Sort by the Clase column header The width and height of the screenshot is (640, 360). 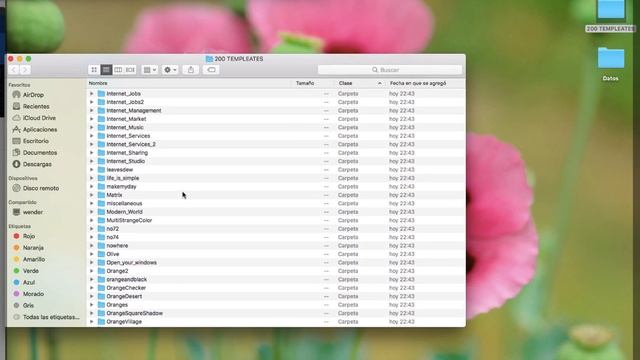click(359, 83)
